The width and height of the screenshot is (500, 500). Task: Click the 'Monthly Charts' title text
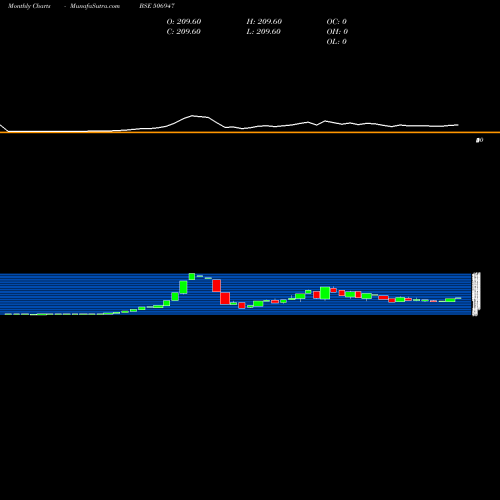[29, 6]
